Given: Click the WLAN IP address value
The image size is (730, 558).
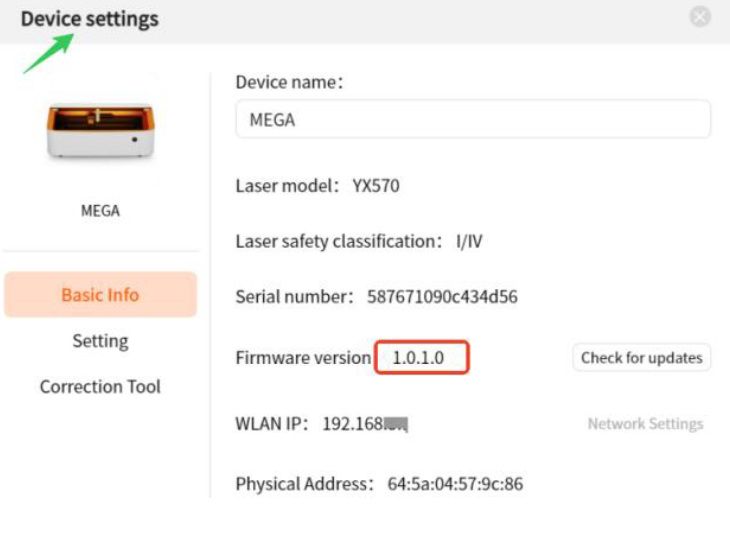Looking at the screenshot, I should 365,424.
